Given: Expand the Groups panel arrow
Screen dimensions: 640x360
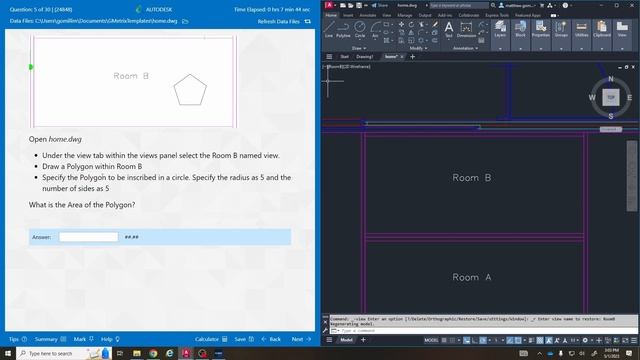Looking at the screenshot, I should pos(561,49).
